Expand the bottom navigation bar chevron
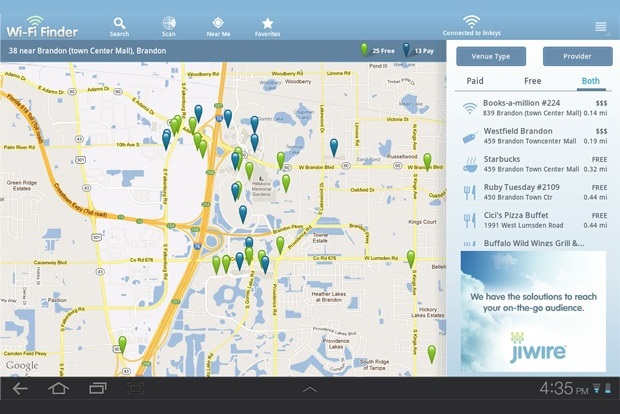620x414 pixels. [310, 389]
